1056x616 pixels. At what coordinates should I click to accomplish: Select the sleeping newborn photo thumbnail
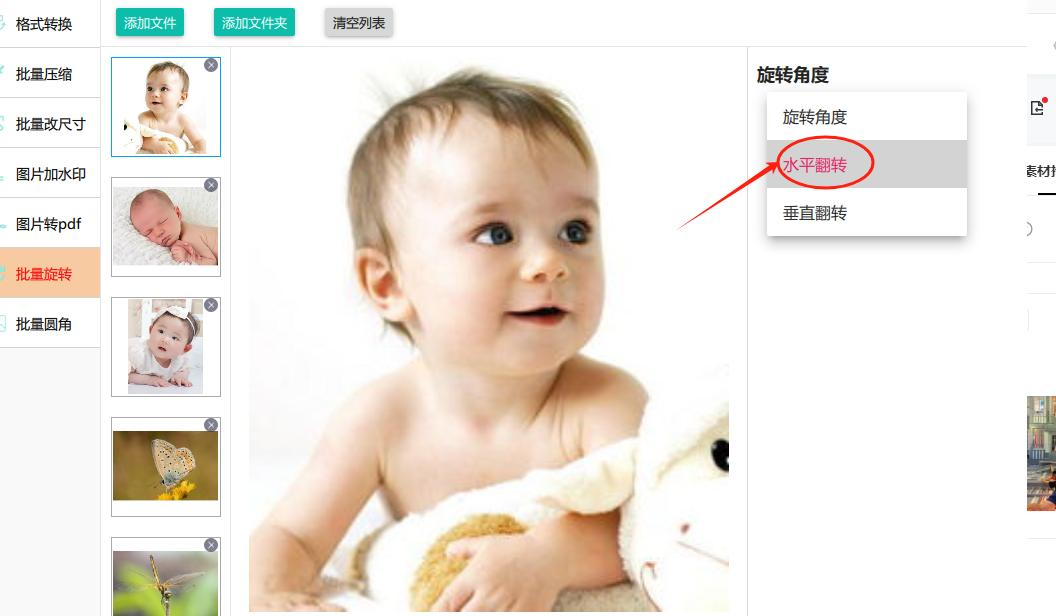(x=166, y=226)
